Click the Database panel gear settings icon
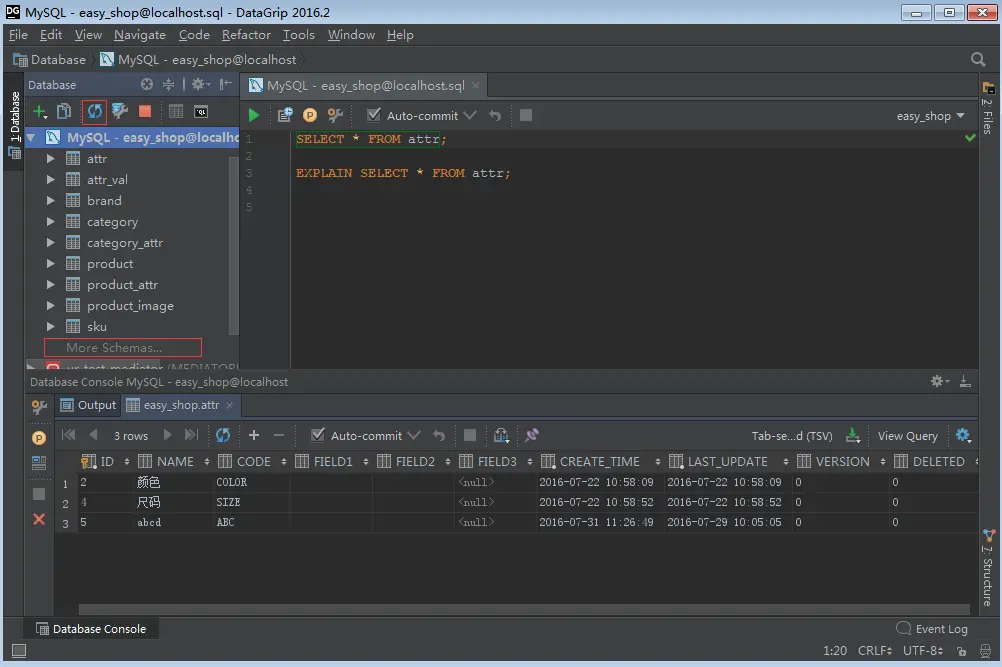Viewport: 1002px width, 667px height. click(x=200, y=84)
